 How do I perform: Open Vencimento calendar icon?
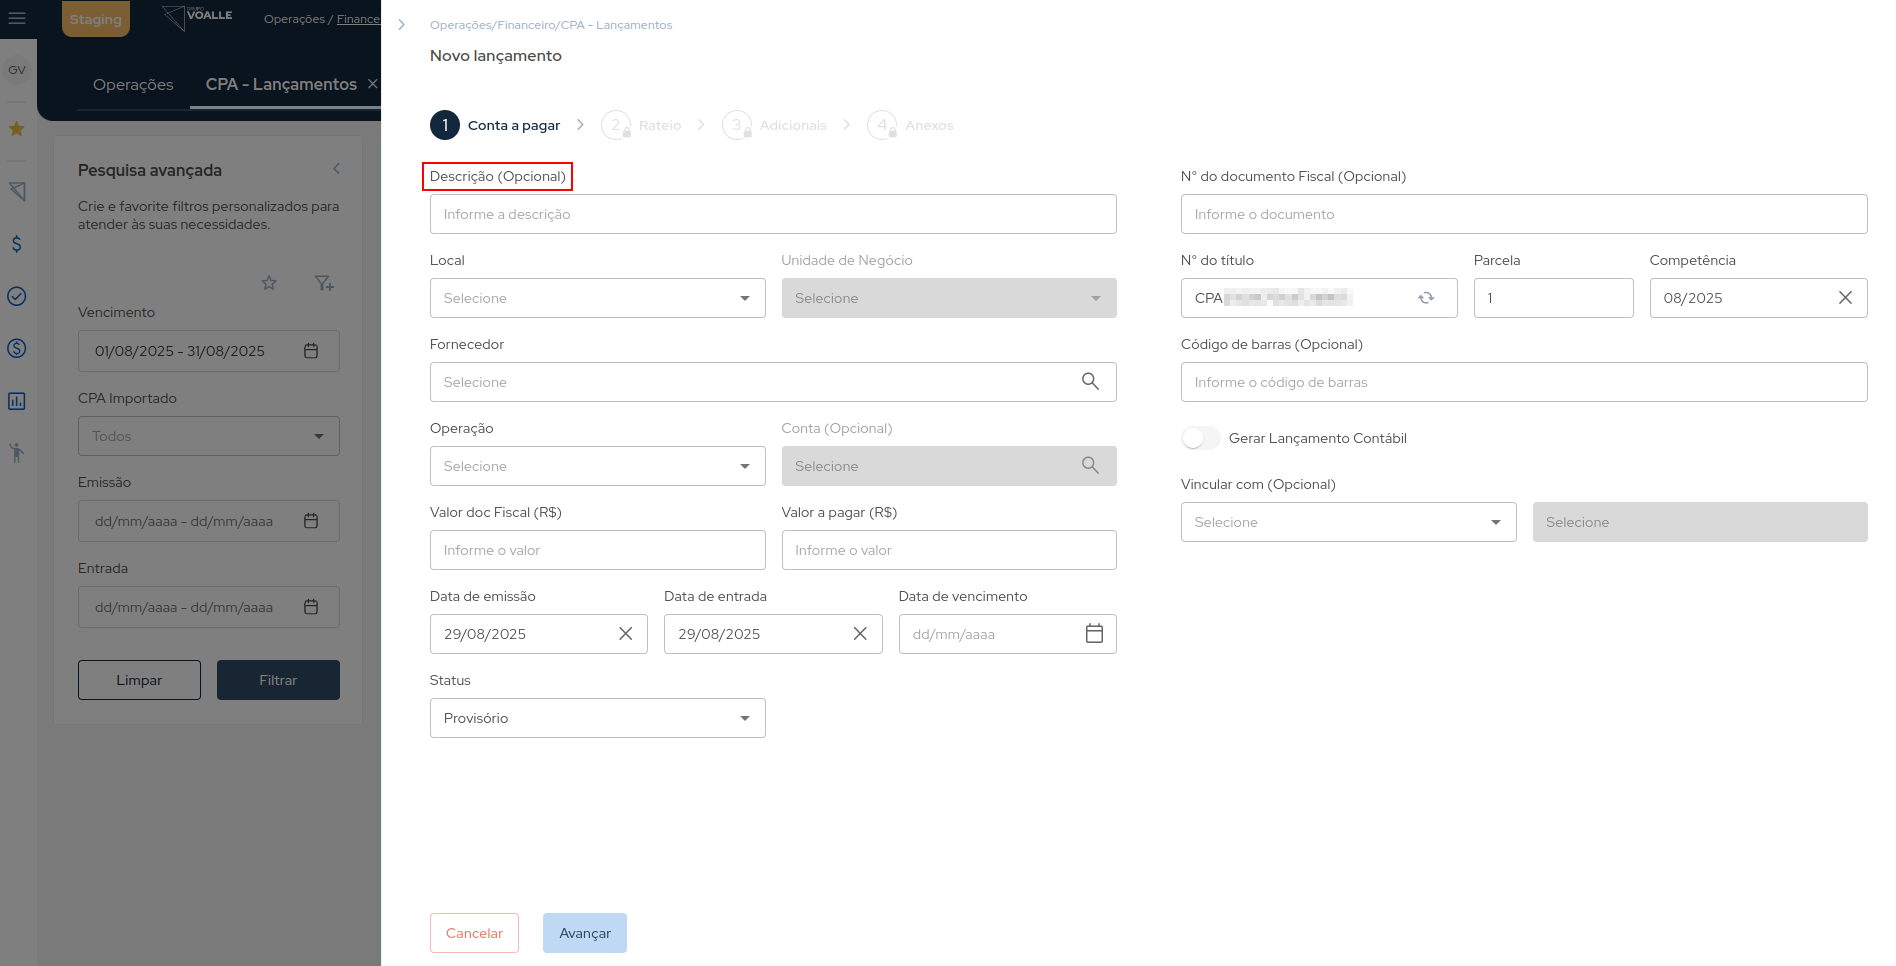coord(311,351)
